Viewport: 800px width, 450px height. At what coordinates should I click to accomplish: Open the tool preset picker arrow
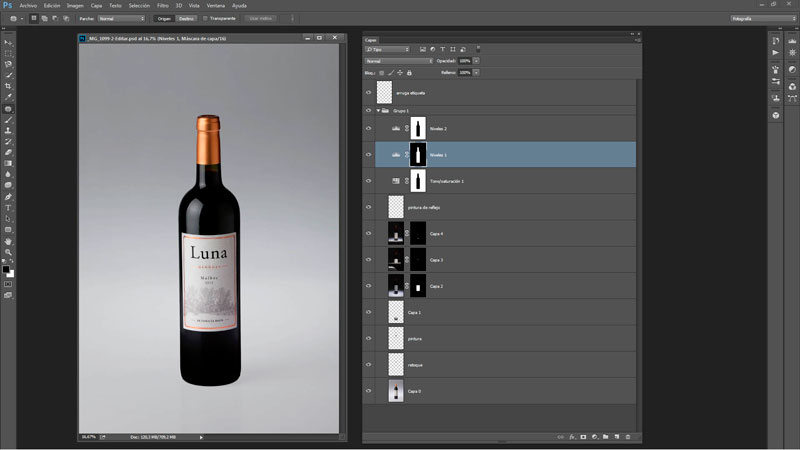(22, 18)
